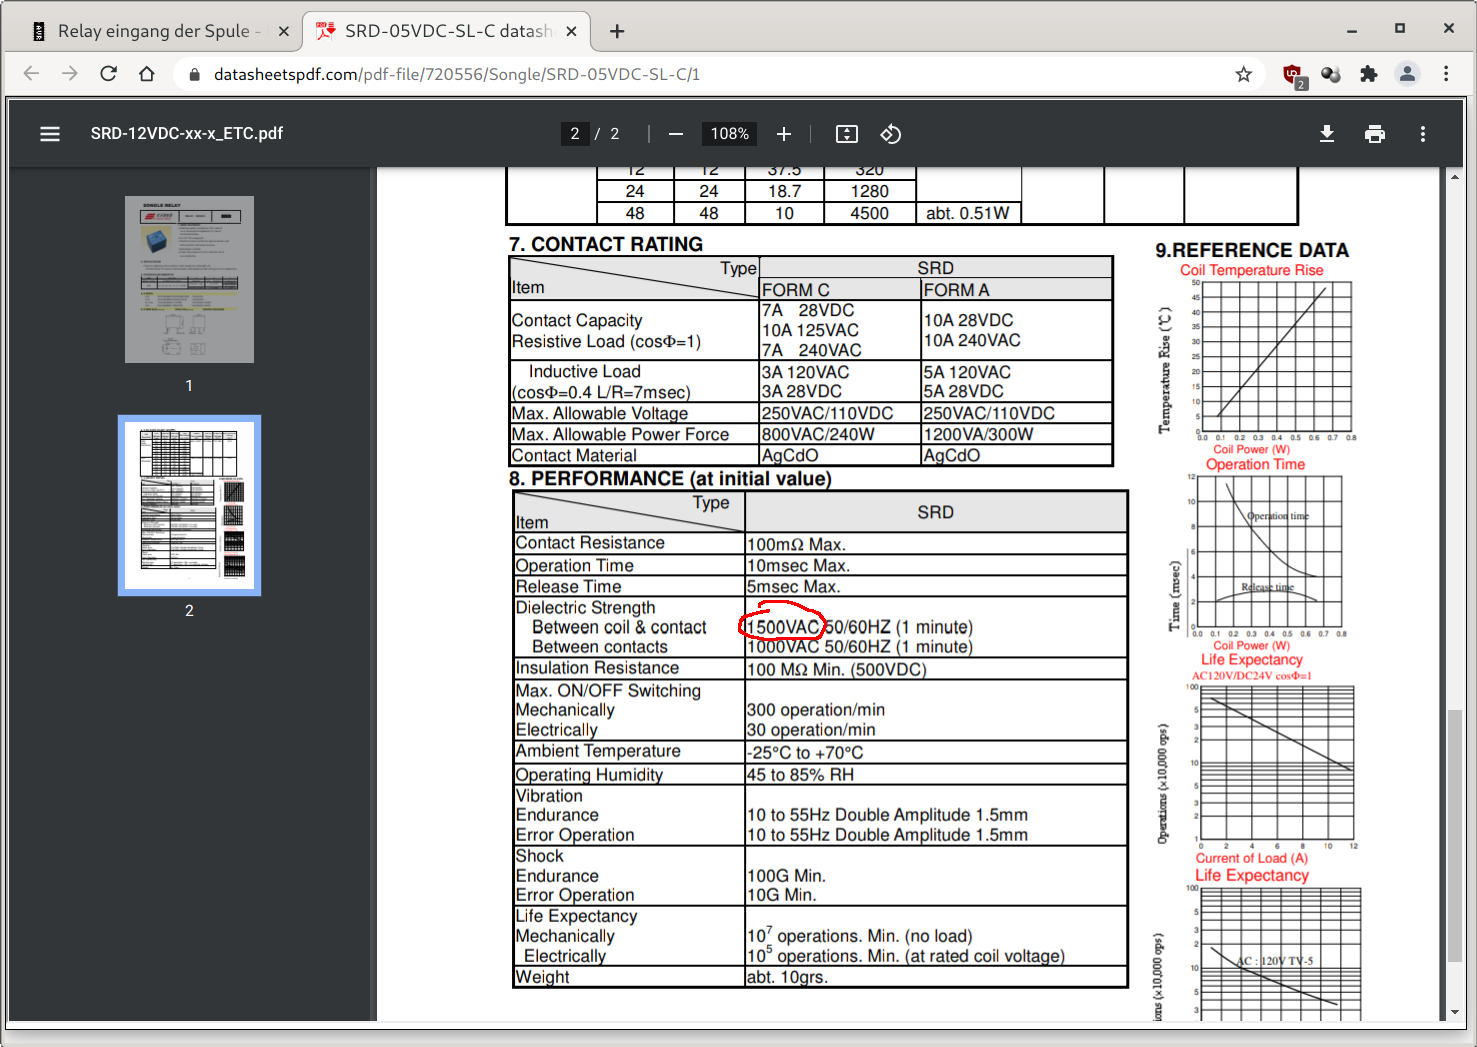The width and height of the screenshot is (1477, 1047).
Task: Click the 'Insulation Resistance' row label
Action: [x=597, y=668]
